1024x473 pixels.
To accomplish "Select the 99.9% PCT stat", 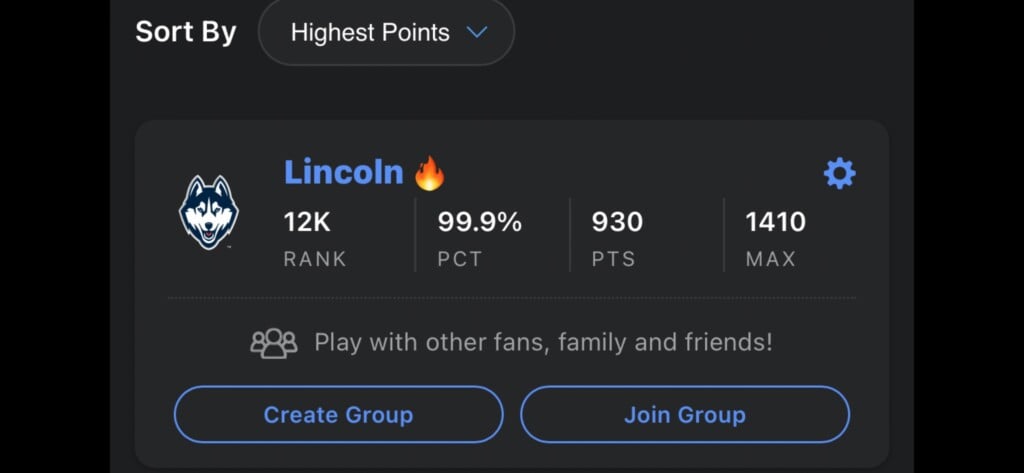I will click(x=480, y=223).
